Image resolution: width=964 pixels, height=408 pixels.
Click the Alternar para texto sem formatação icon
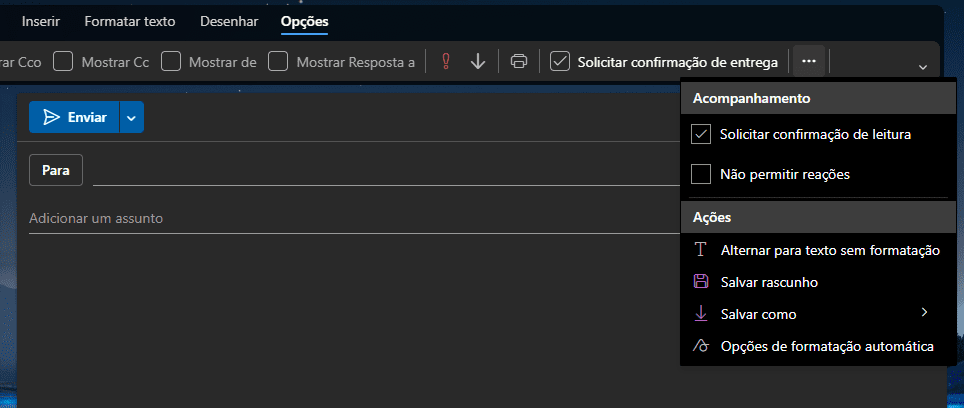coord(701,250)
